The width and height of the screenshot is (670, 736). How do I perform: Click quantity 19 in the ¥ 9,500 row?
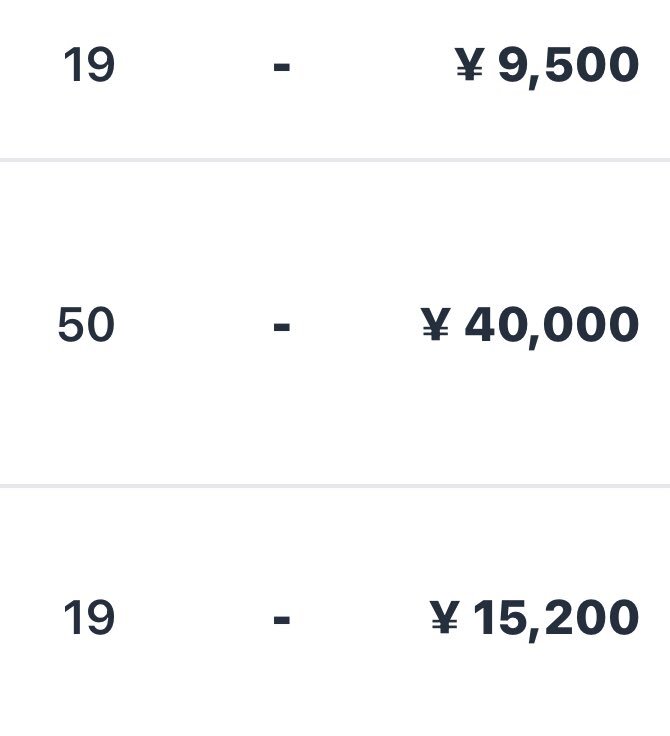[89, 65]
